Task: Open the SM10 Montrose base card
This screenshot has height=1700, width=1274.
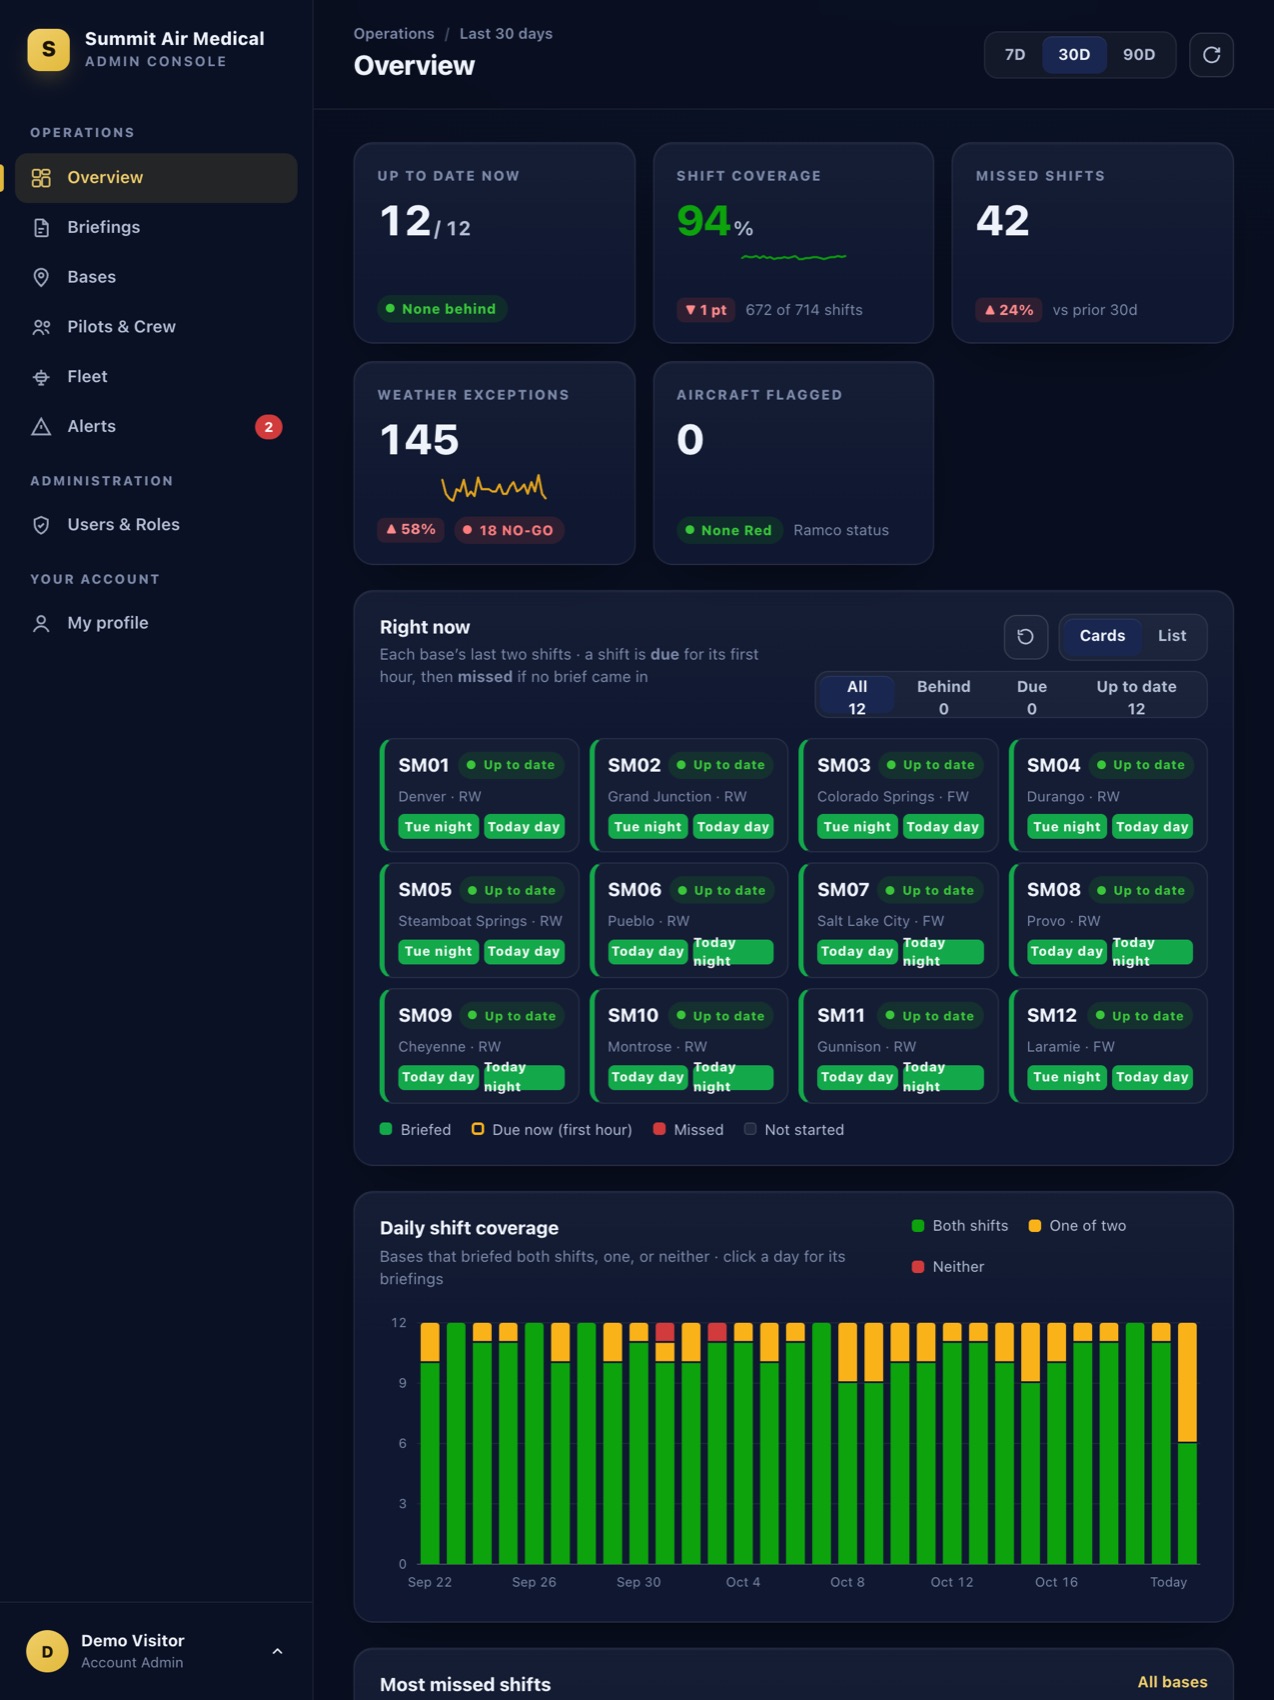Action: pyautogui.click(x=689, y=1046)
